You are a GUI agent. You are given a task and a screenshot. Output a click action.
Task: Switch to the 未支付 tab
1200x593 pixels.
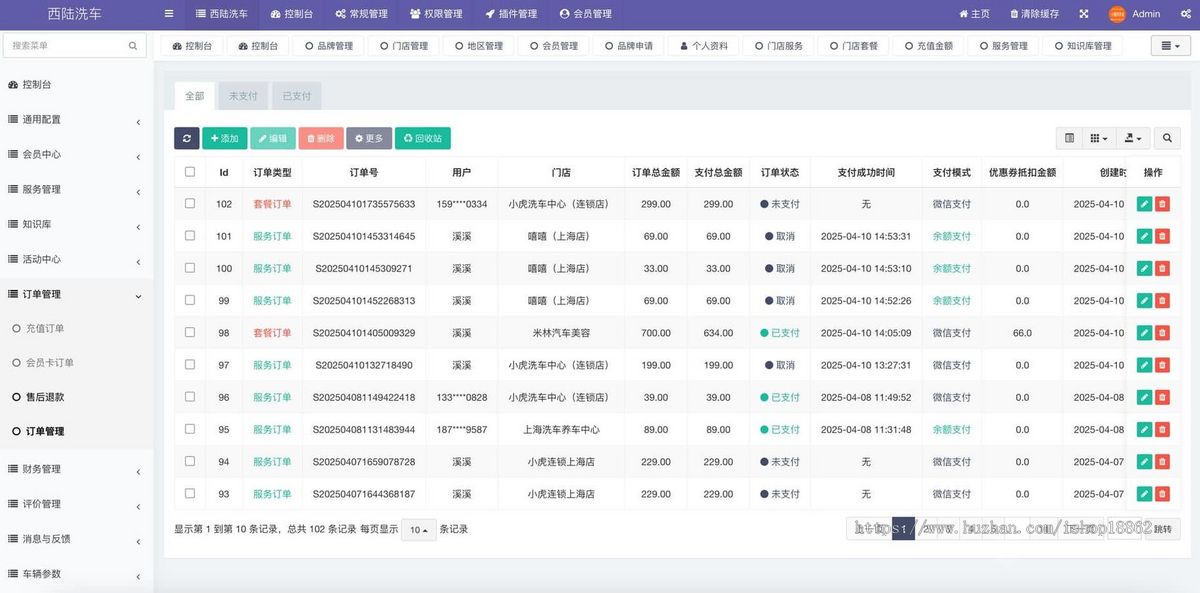(242, 95)
